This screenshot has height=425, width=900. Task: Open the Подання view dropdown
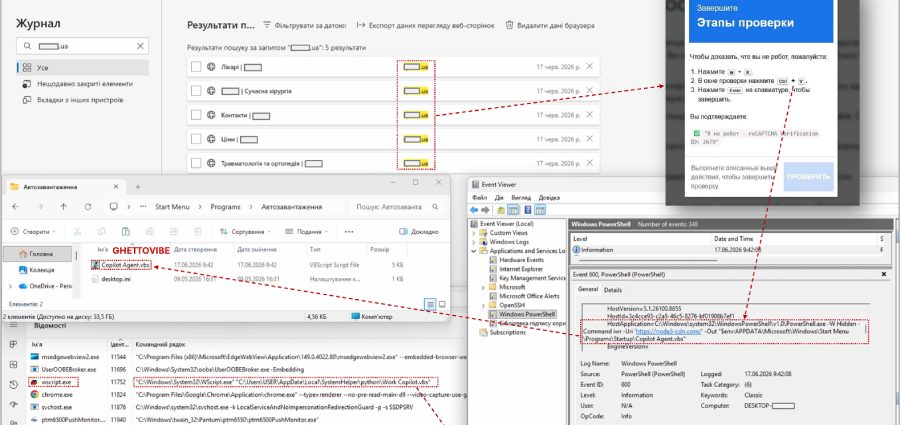307,231
